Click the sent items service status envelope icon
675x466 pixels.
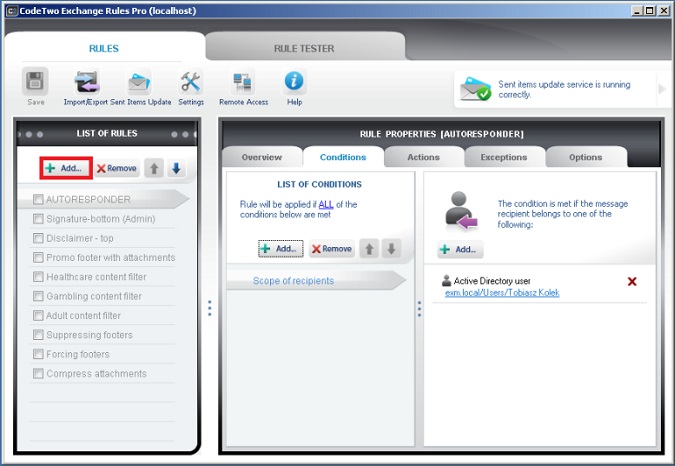pyautogui.click(x=475, y=89)
